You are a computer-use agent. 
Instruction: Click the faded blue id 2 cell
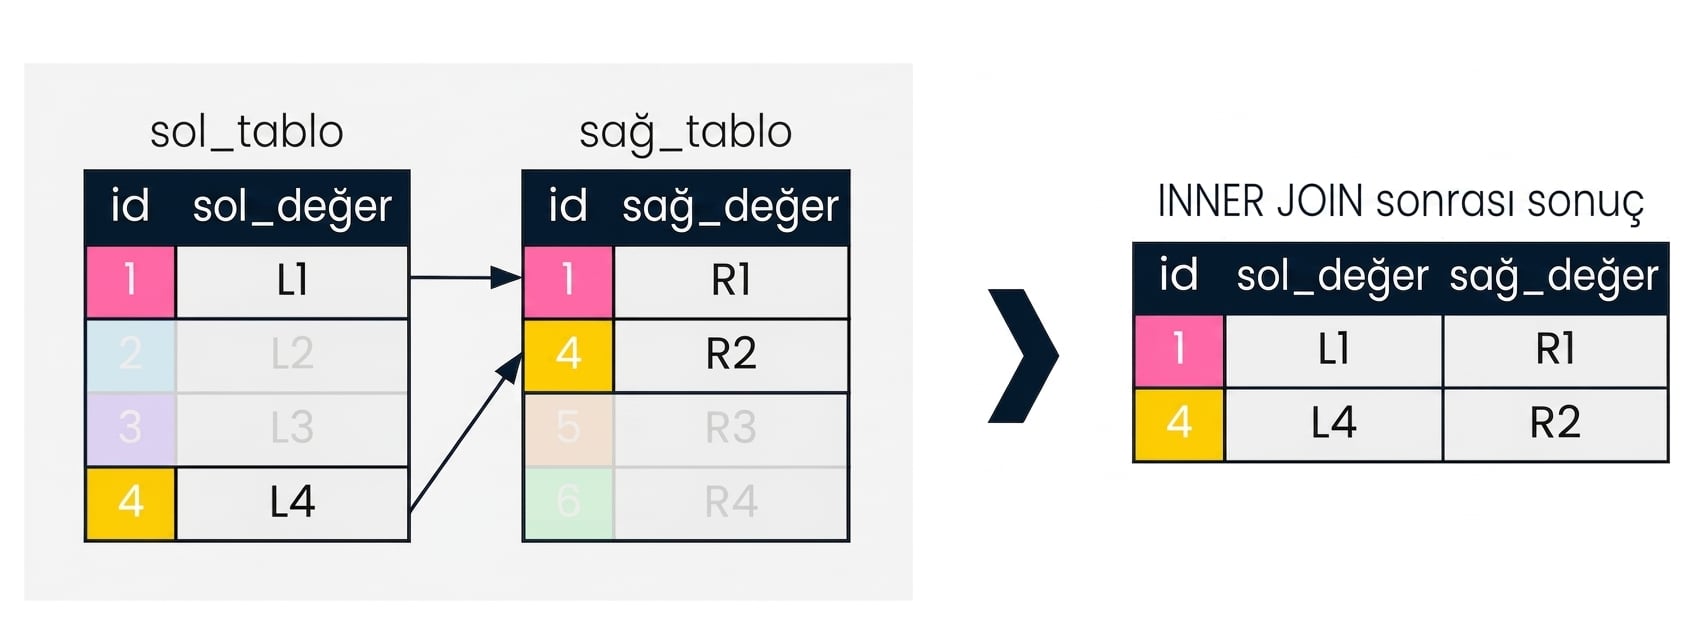(x=131, y=355)
